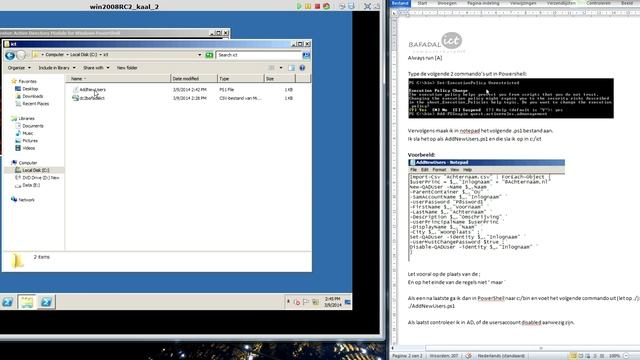Click the first guest taskbar icon (Server Manager)
Viewport: 640px width, 360px height.
[x=8, y=302]
